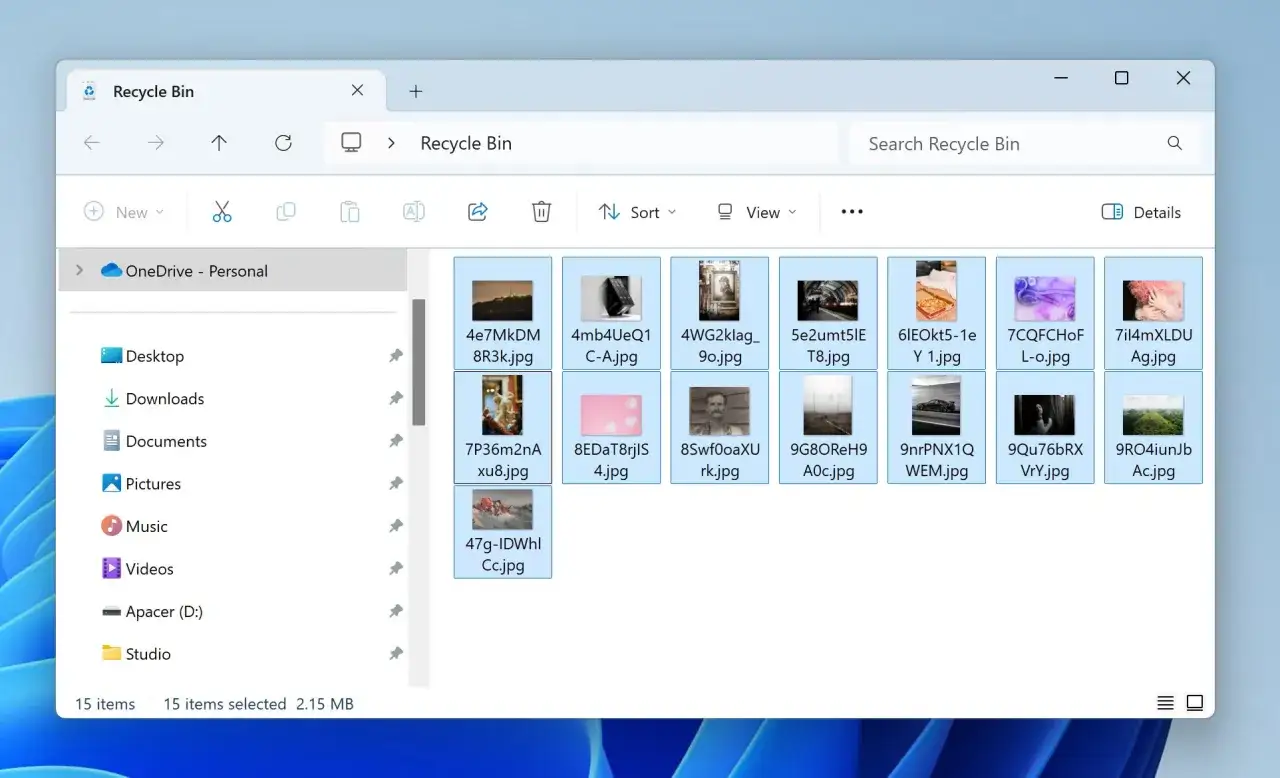Viewport: 1280px width, 778px height.
Task: Open the See more ellipsis menu
Action: tap(852, 212)
